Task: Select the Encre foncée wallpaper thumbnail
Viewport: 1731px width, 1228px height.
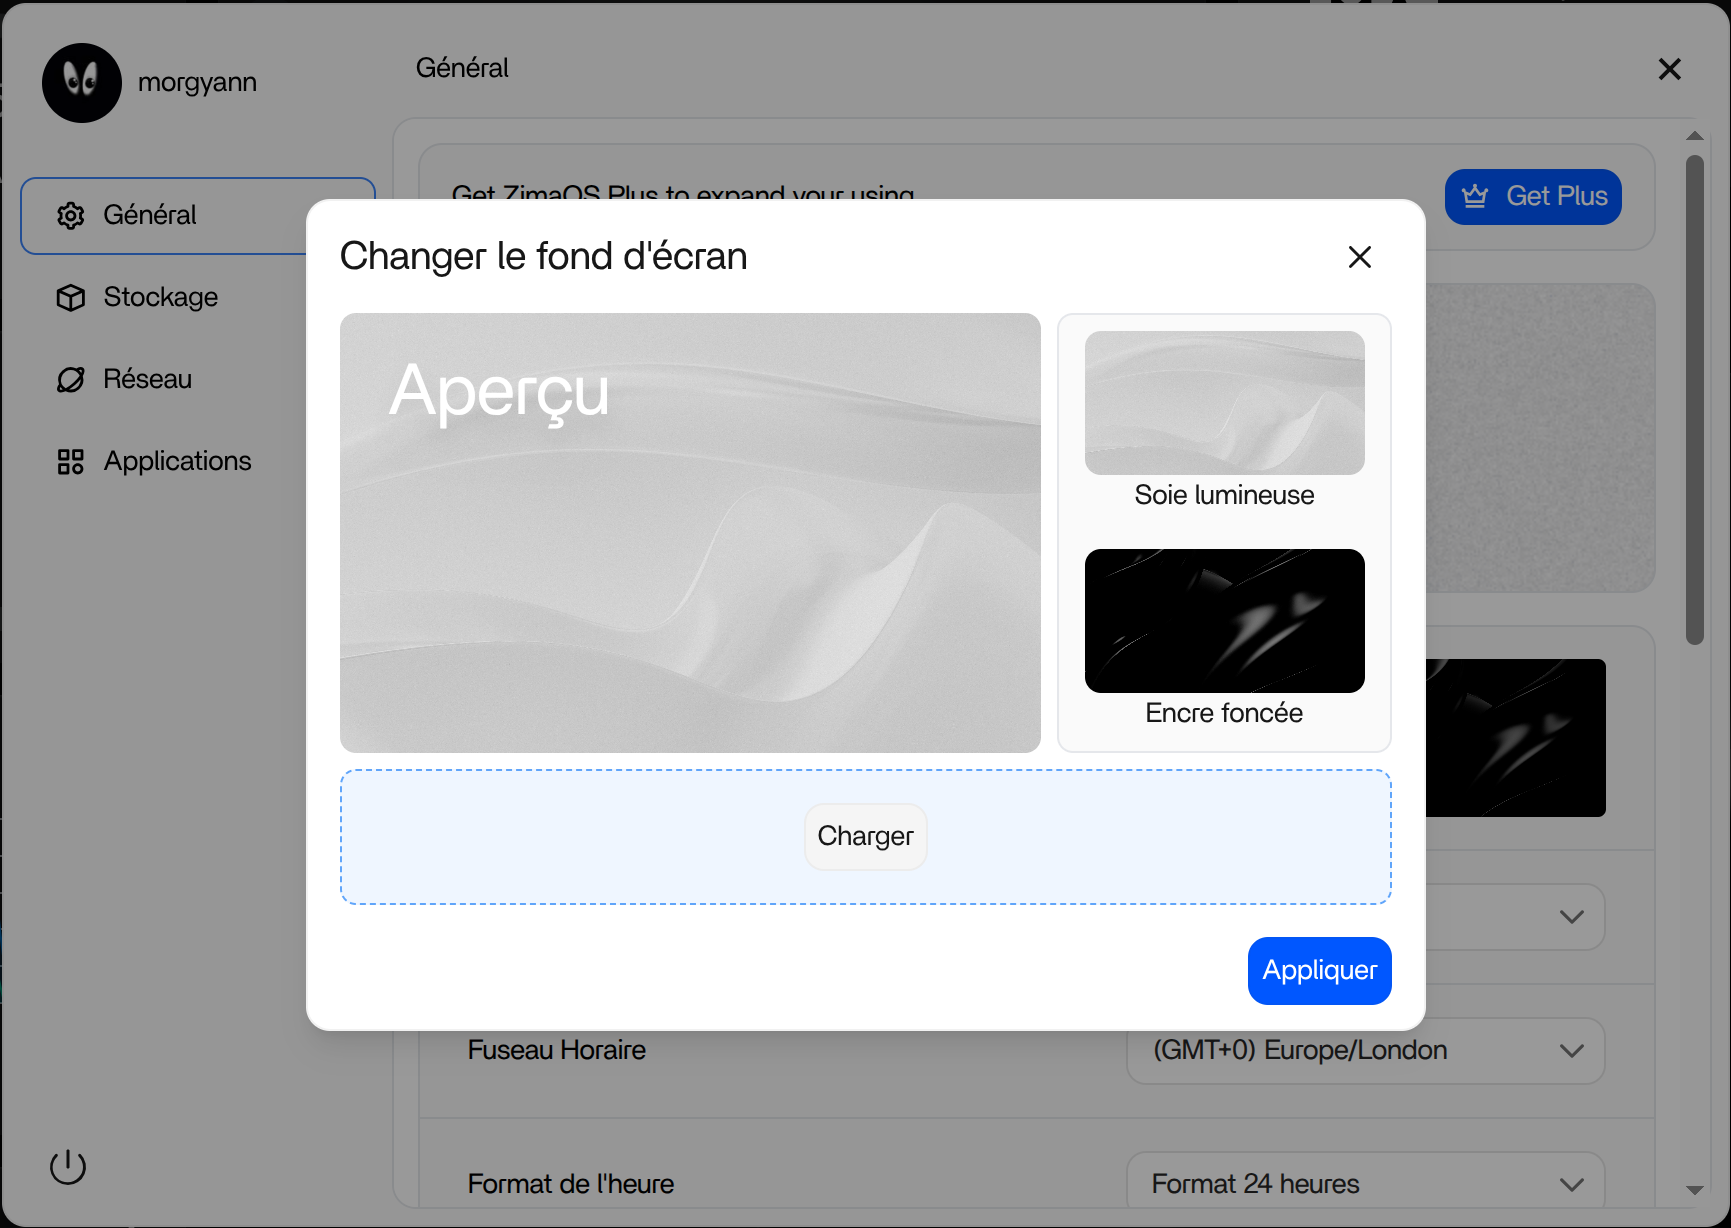Action: pyautogui.click(x=1224, y=621)
